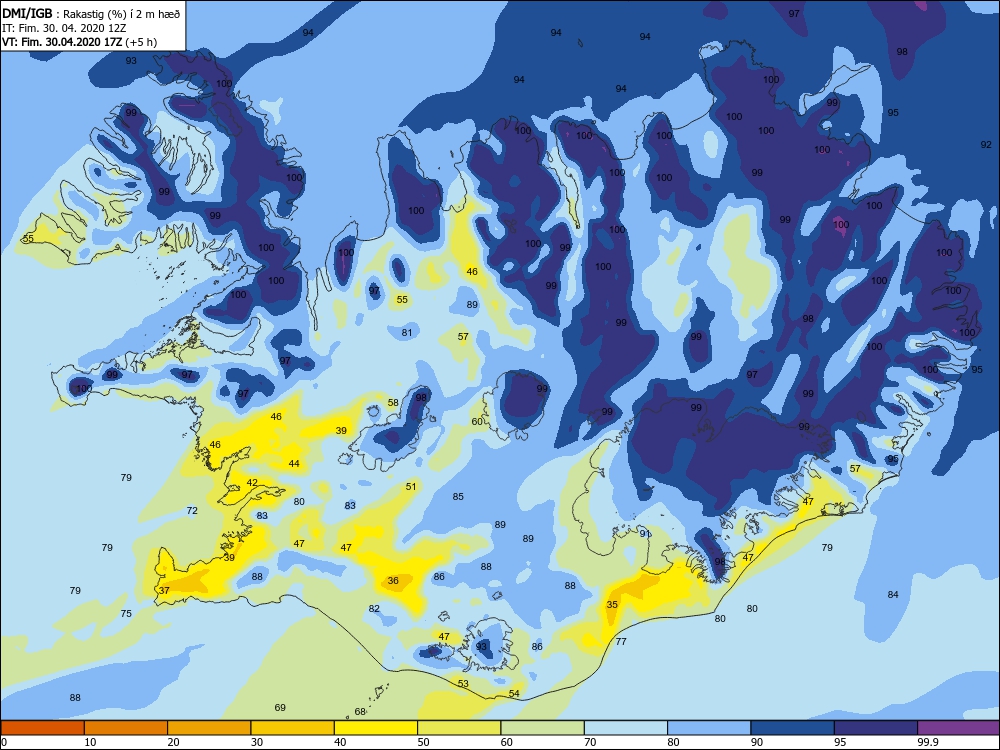
Task: Select the map value 44
Action: click(x=294, y=464)
